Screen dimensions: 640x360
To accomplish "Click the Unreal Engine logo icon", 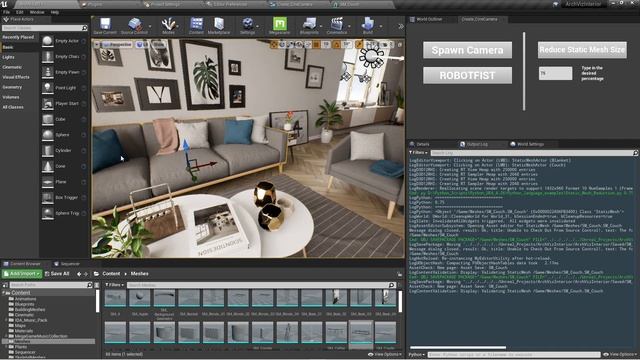I will [4, 4].
